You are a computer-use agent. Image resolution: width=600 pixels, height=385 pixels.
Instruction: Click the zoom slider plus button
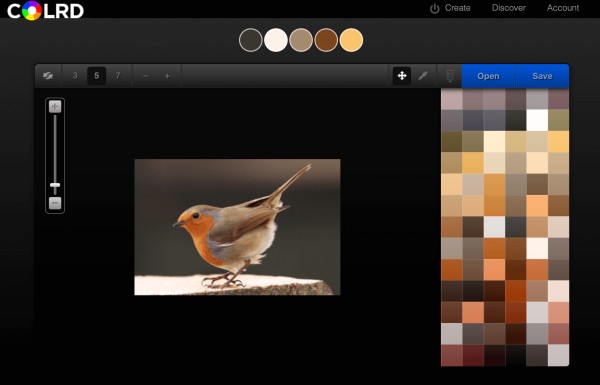[x=55, y=107]
